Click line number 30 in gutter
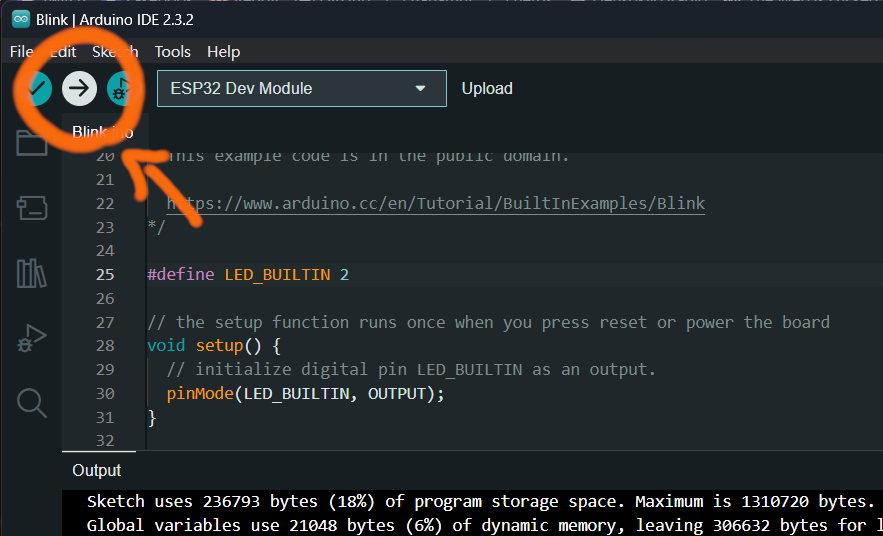The image size is (883, 536). (x=105, y=394)
